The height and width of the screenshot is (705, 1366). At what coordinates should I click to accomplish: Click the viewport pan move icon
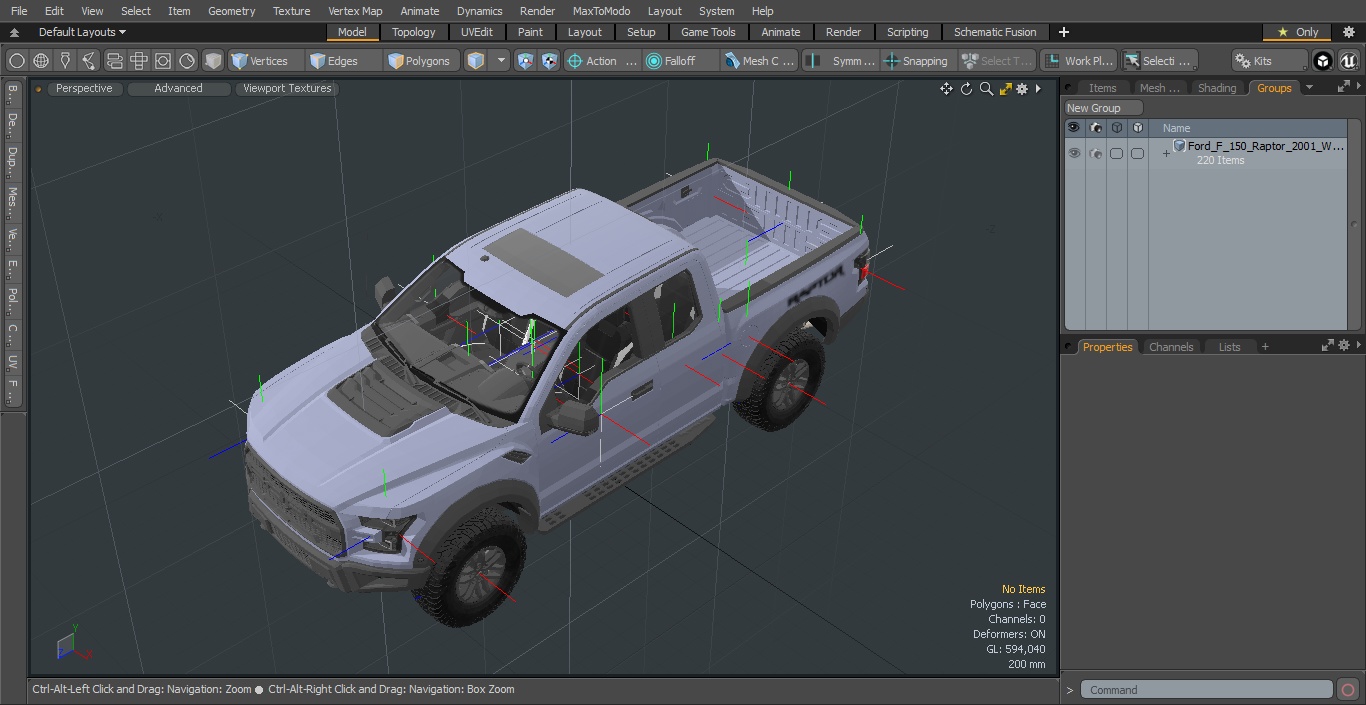pos(946,89)
